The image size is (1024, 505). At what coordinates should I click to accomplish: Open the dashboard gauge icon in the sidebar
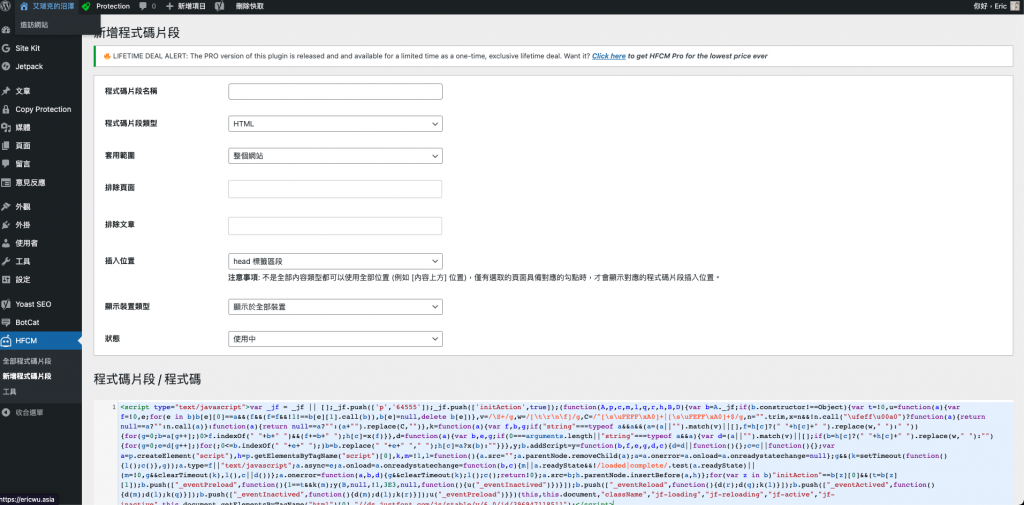[5, 30]
